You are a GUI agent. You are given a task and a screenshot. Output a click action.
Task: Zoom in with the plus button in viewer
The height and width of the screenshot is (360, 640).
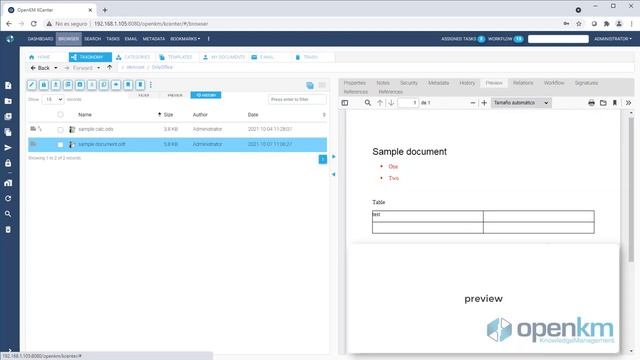[x=484, y=103]
